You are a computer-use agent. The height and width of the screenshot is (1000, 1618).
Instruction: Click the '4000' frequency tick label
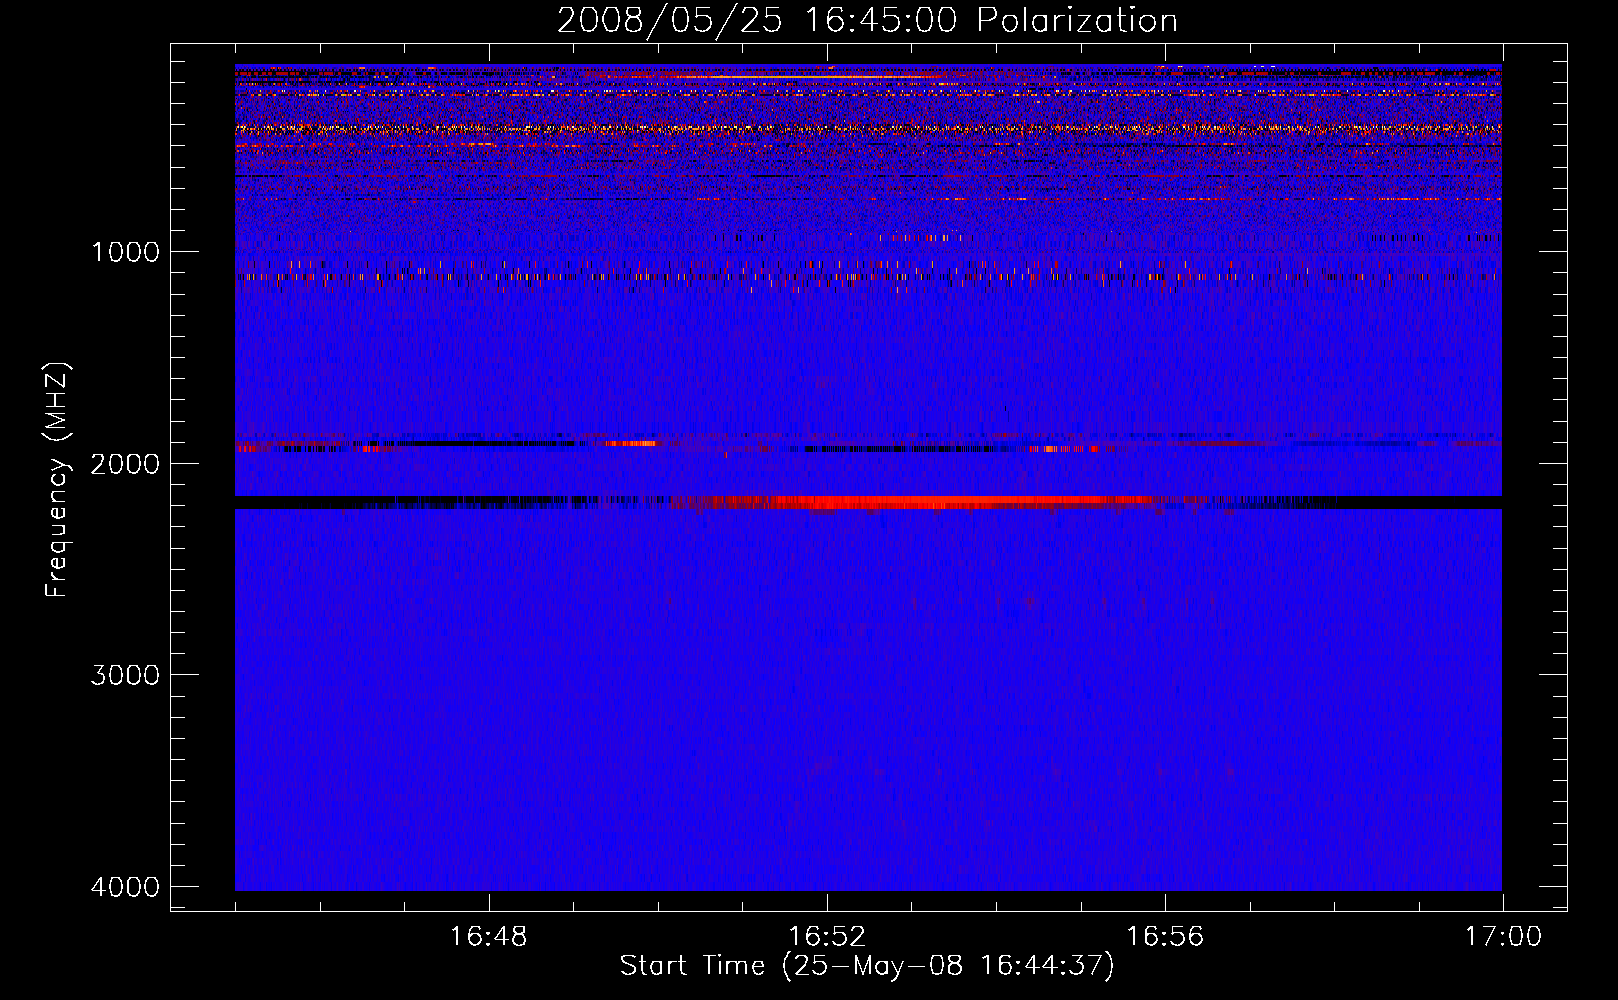coord(125,886)
